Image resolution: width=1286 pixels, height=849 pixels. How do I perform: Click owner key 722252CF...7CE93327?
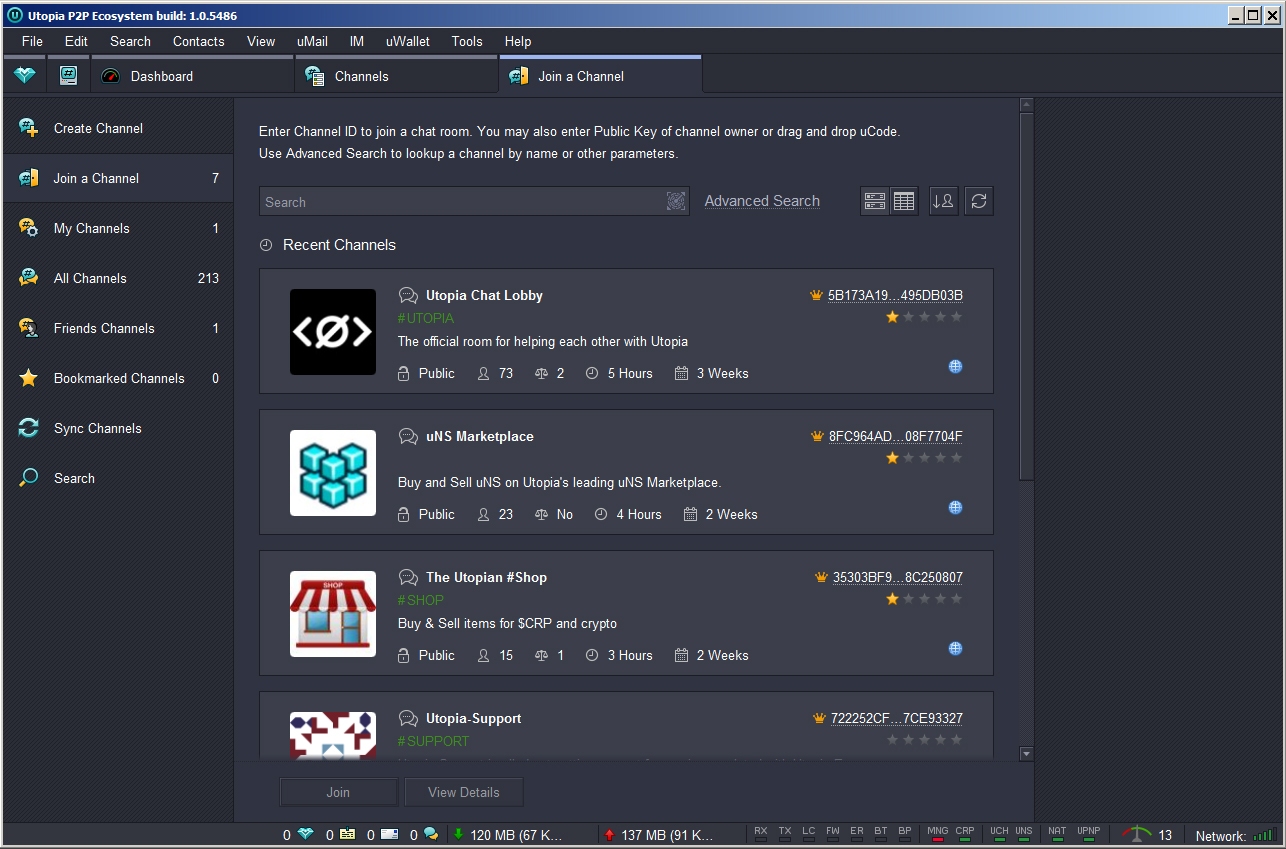[x=897, y=718]
